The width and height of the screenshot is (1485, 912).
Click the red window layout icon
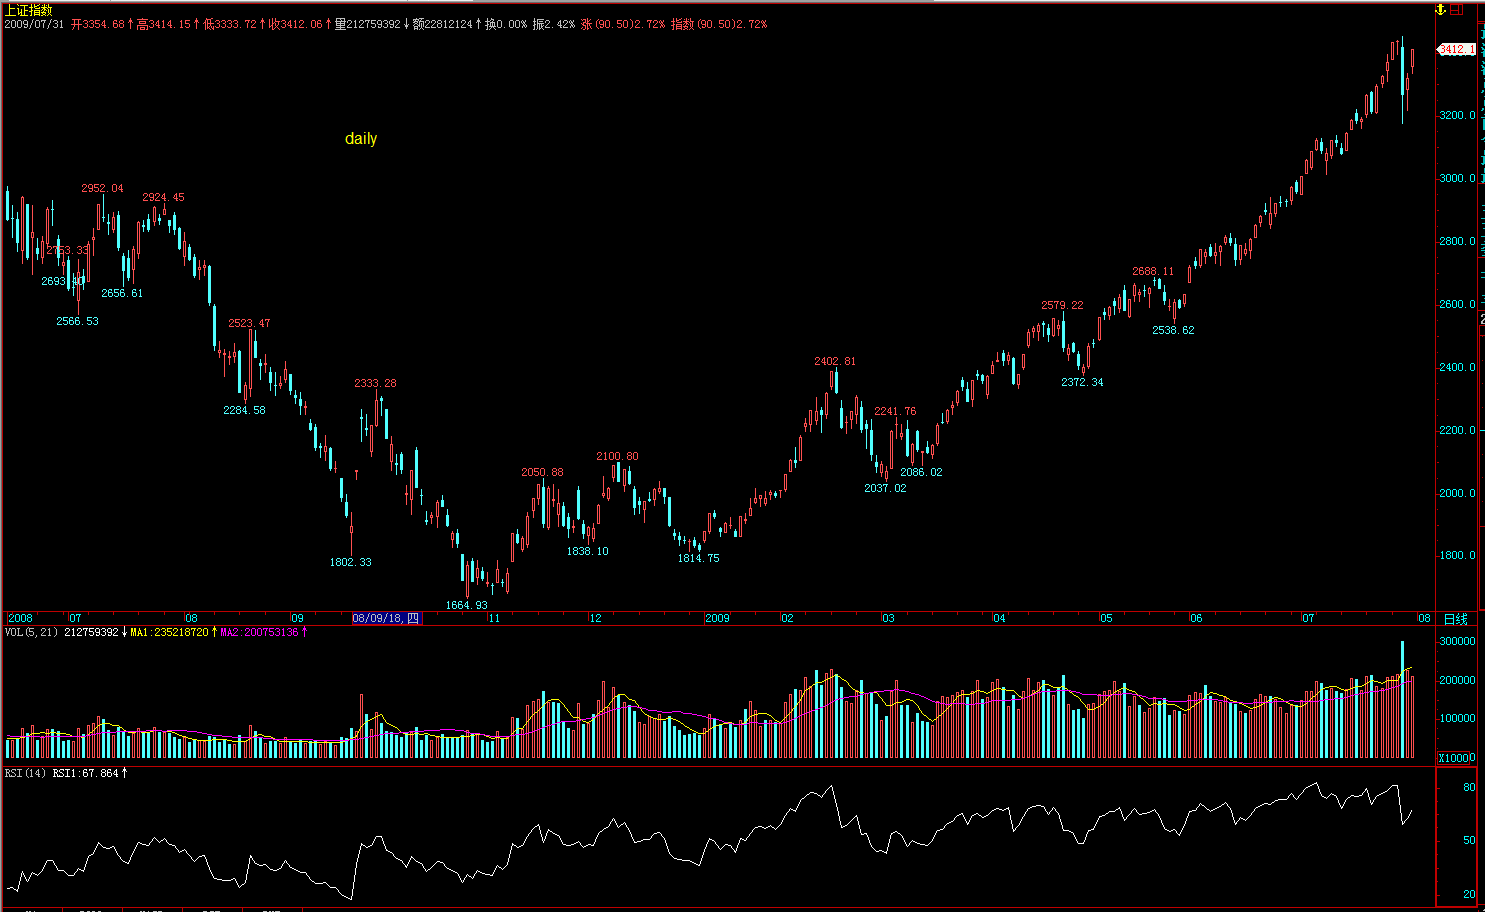1457,10
